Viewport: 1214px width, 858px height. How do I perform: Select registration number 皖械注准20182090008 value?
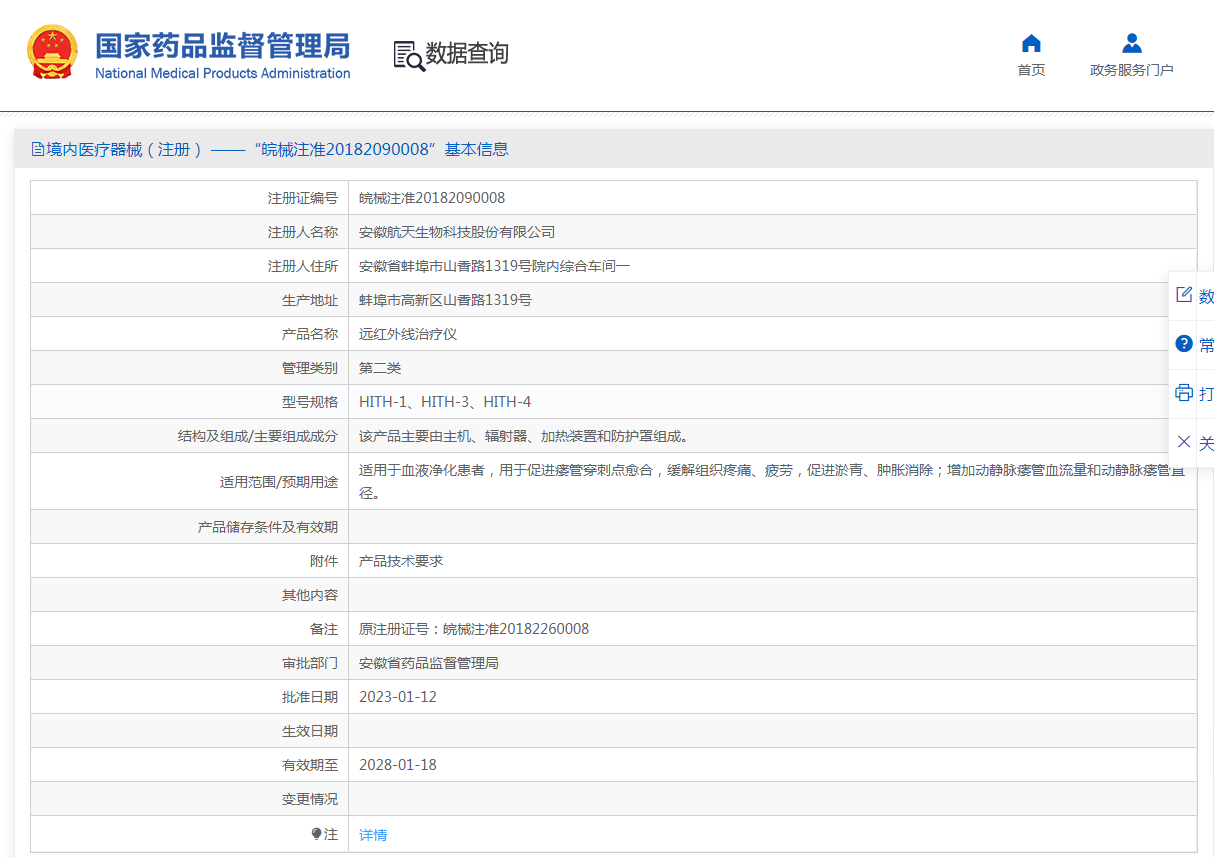click(x=432, y=198)
